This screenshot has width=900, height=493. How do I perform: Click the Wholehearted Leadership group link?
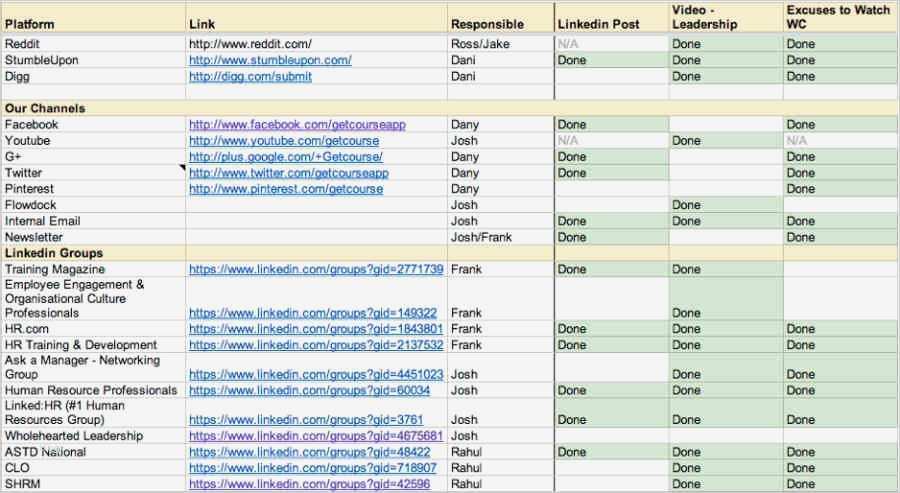coord(316,436)
